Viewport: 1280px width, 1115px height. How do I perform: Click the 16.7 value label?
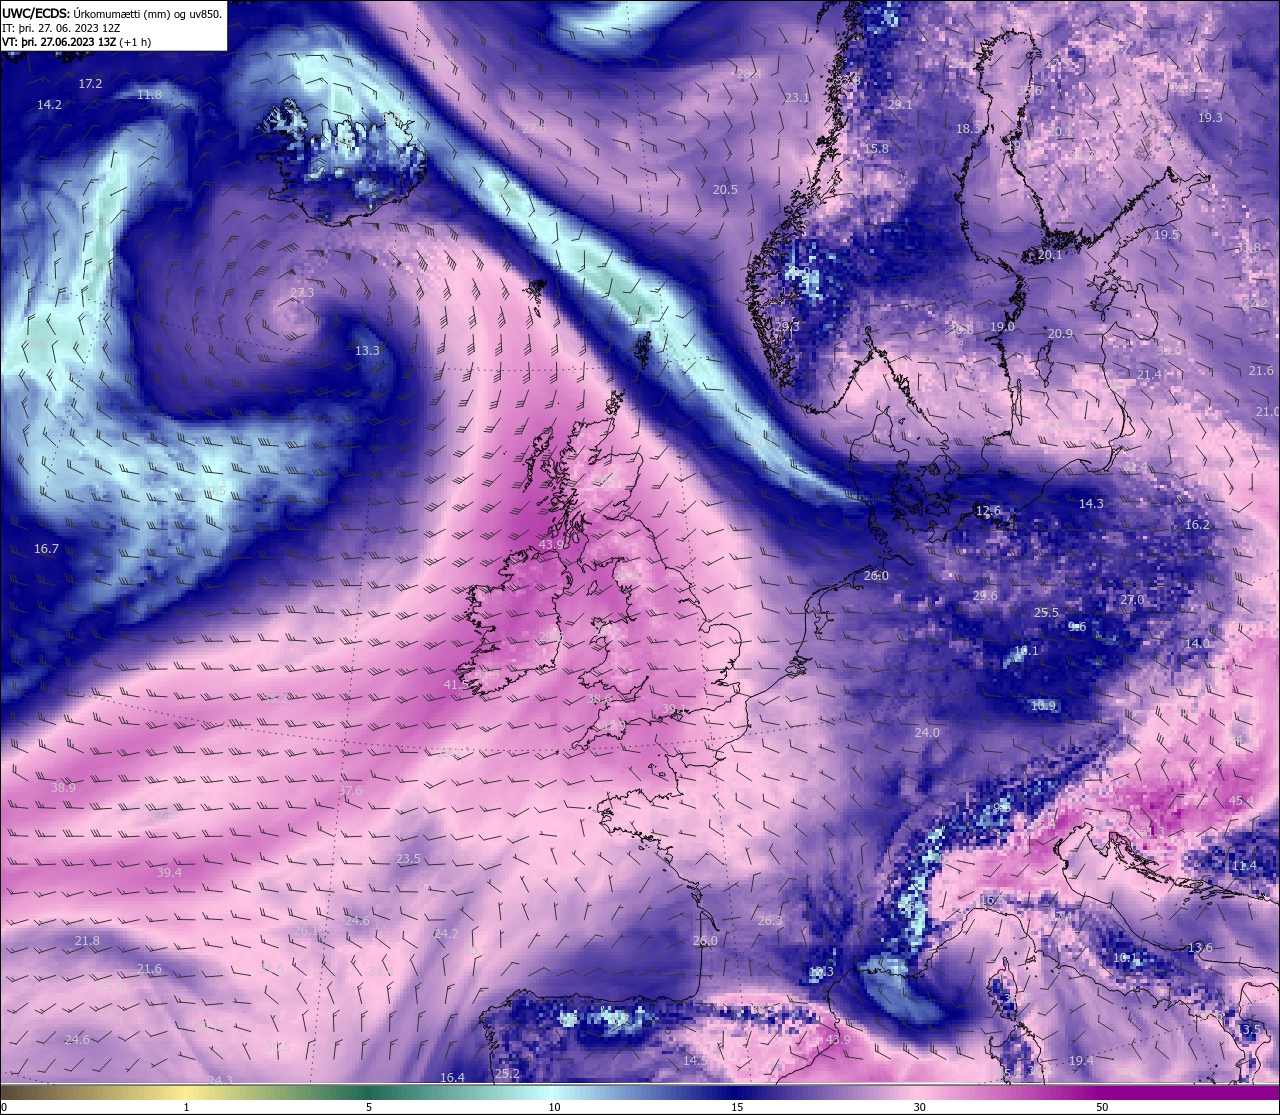(x=46, y=549)
